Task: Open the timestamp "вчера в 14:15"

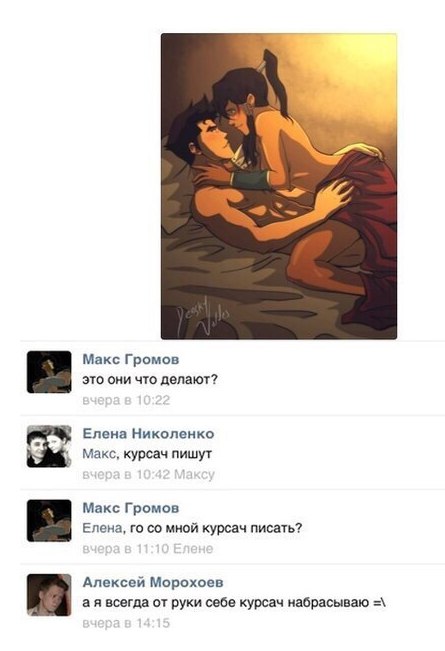Action: 126,623
